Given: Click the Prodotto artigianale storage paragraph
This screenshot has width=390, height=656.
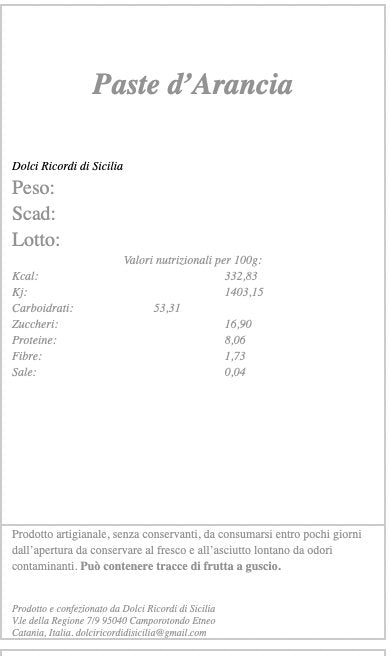Looking at the screenshot, I should pos(187,550).
